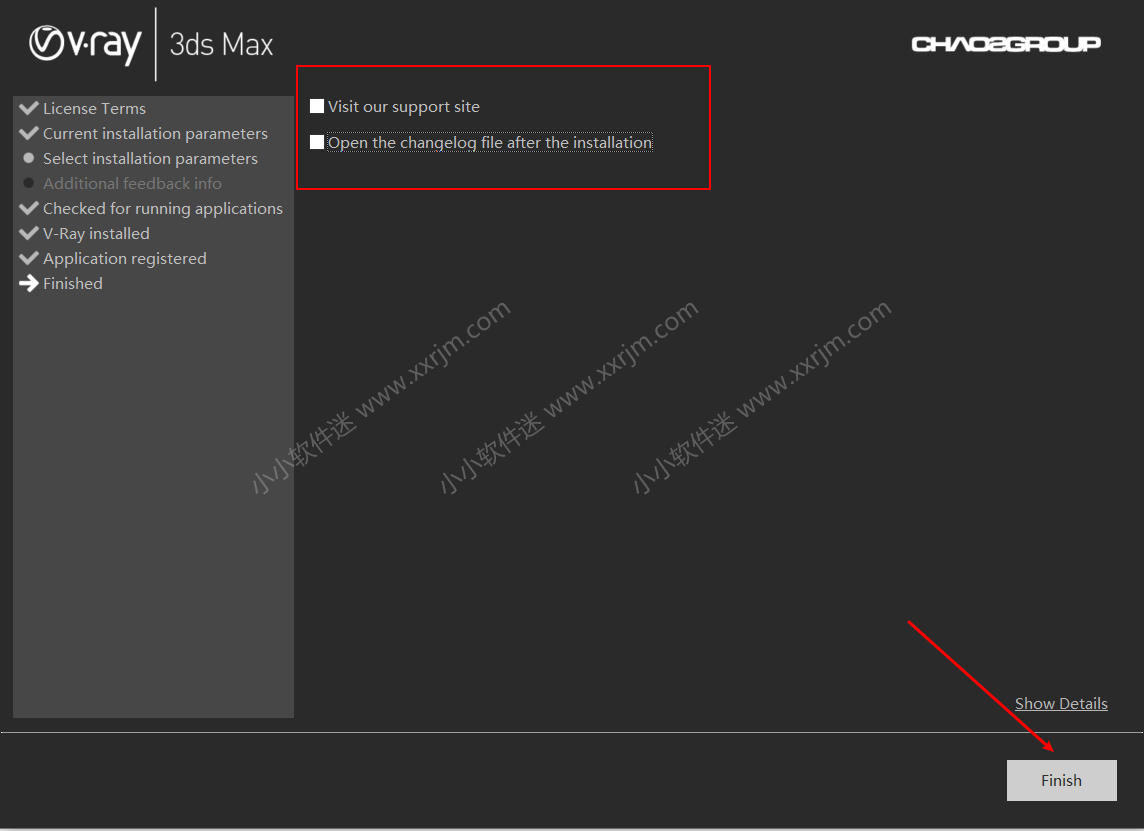The height and width of the screenshot is (831, 1144).
Task: Click checkmark beside Checked for running applications
Action: coord(28,208)
